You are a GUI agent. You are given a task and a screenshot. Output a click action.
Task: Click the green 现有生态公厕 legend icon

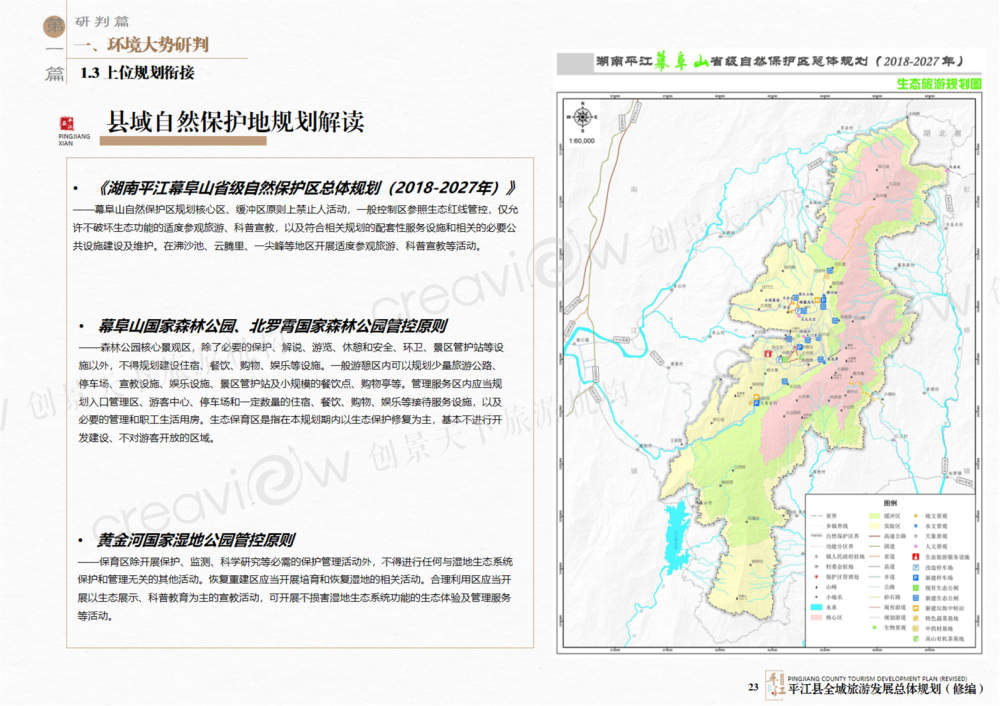pyautogui.click(x=916, y=588)
